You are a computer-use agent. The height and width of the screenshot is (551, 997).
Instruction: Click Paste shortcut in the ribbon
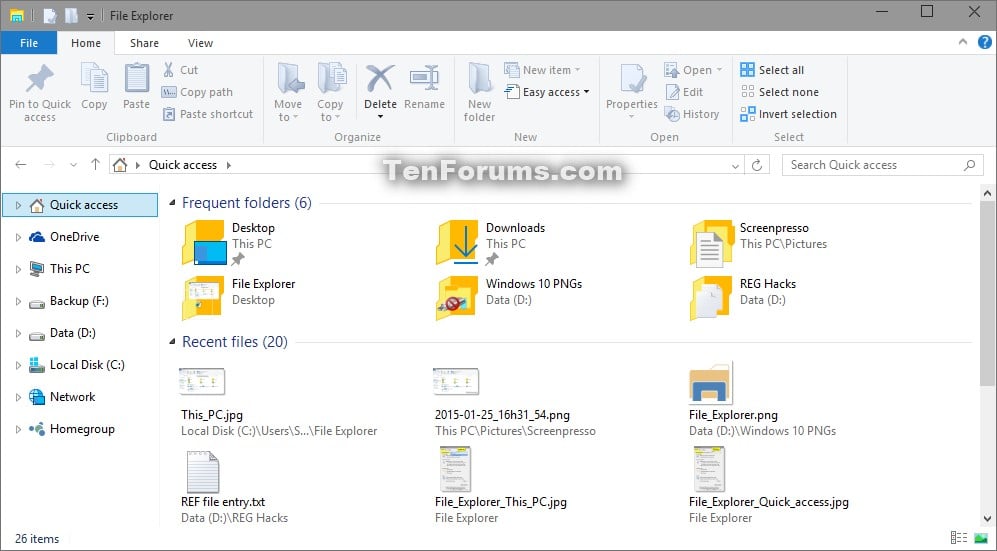pos(208,114)
